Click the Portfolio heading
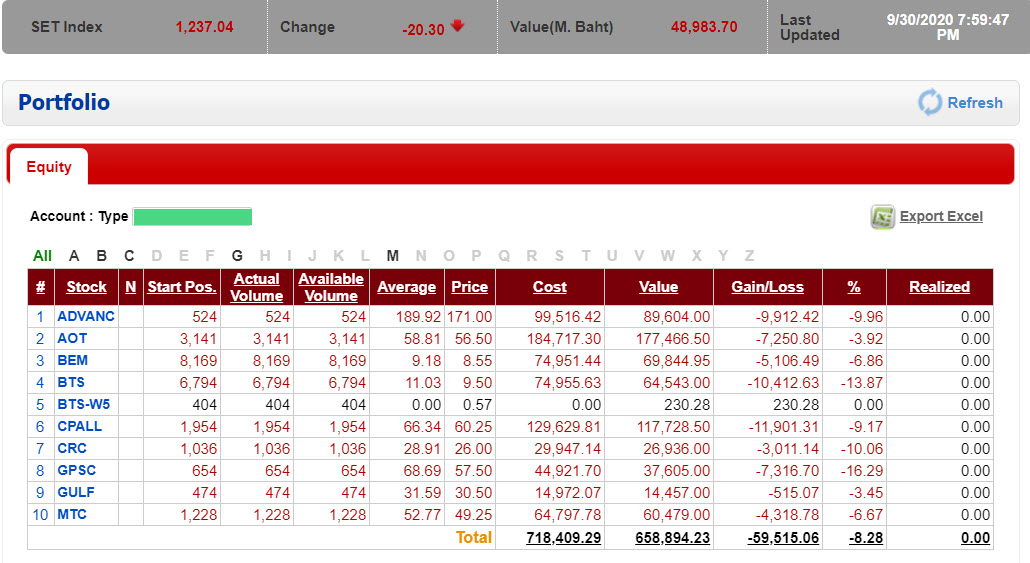This screenshot has width=1030, height=563. click(64, 102)
